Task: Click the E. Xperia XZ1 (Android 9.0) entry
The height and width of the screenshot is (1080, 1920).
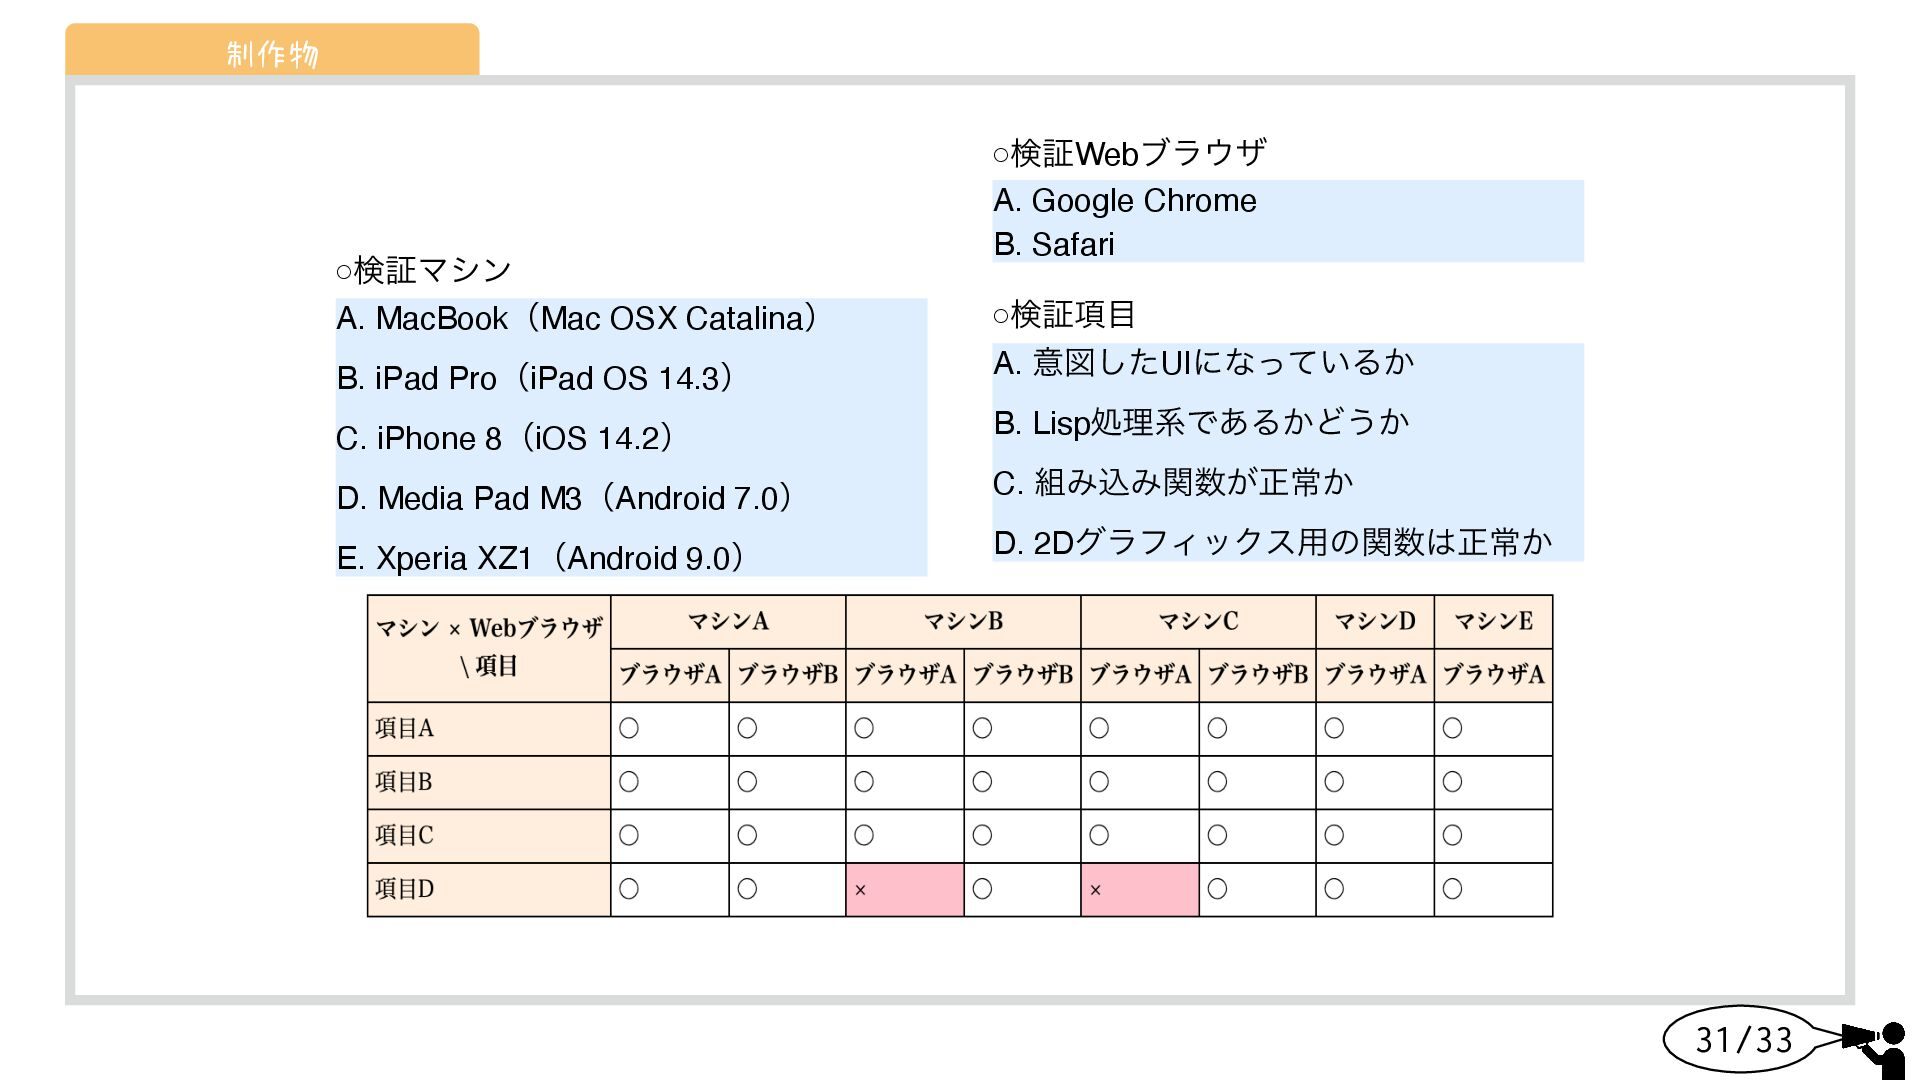Action: pyautogui.click(x=540, y=558)
